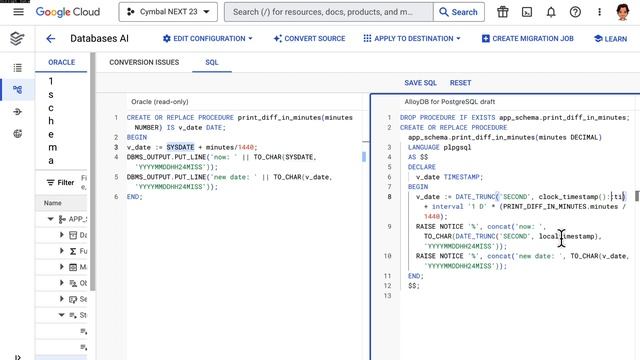The width and height of the screenshot is (640, 360).
Task: Click the AlloyDB for PostgreSQL draft label
Action: pyautogui.click(x=449, y=102)
